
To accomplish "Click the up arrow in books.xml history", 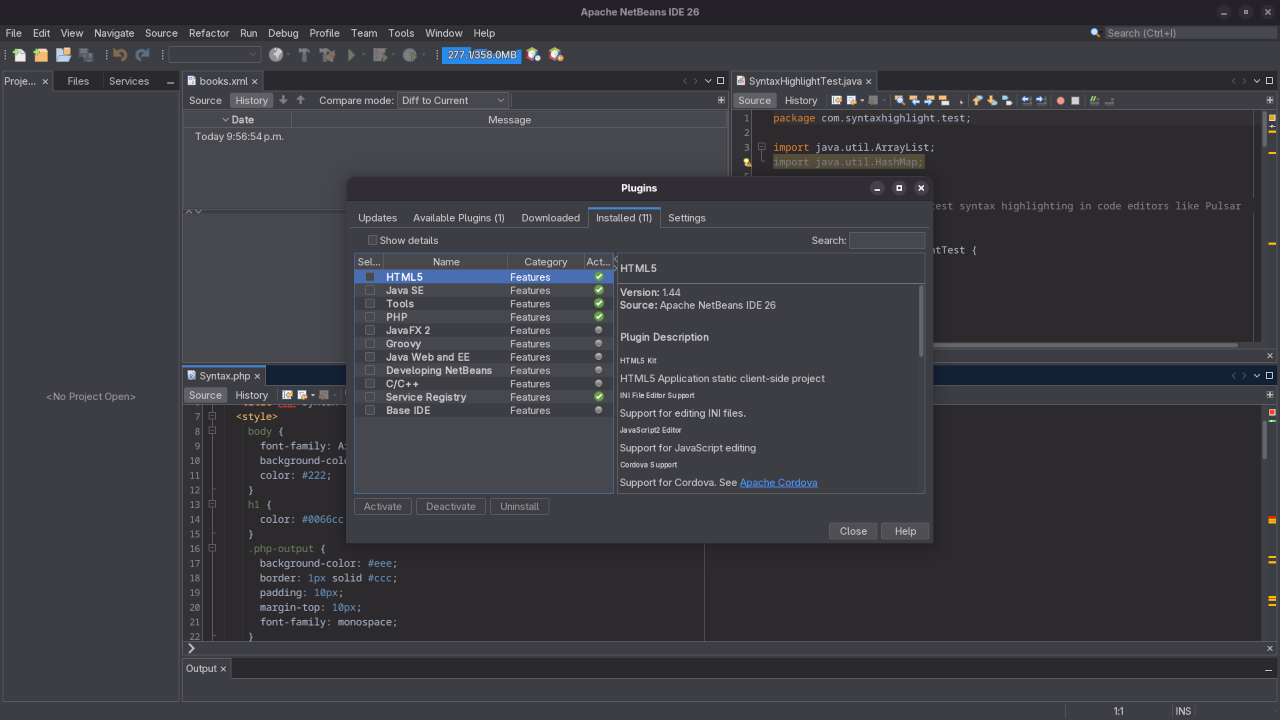I will [300, 100].
